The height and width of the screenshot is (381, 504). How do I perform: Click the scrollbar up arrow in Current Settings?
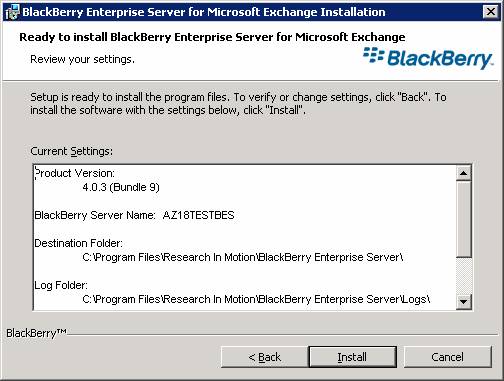463,173
